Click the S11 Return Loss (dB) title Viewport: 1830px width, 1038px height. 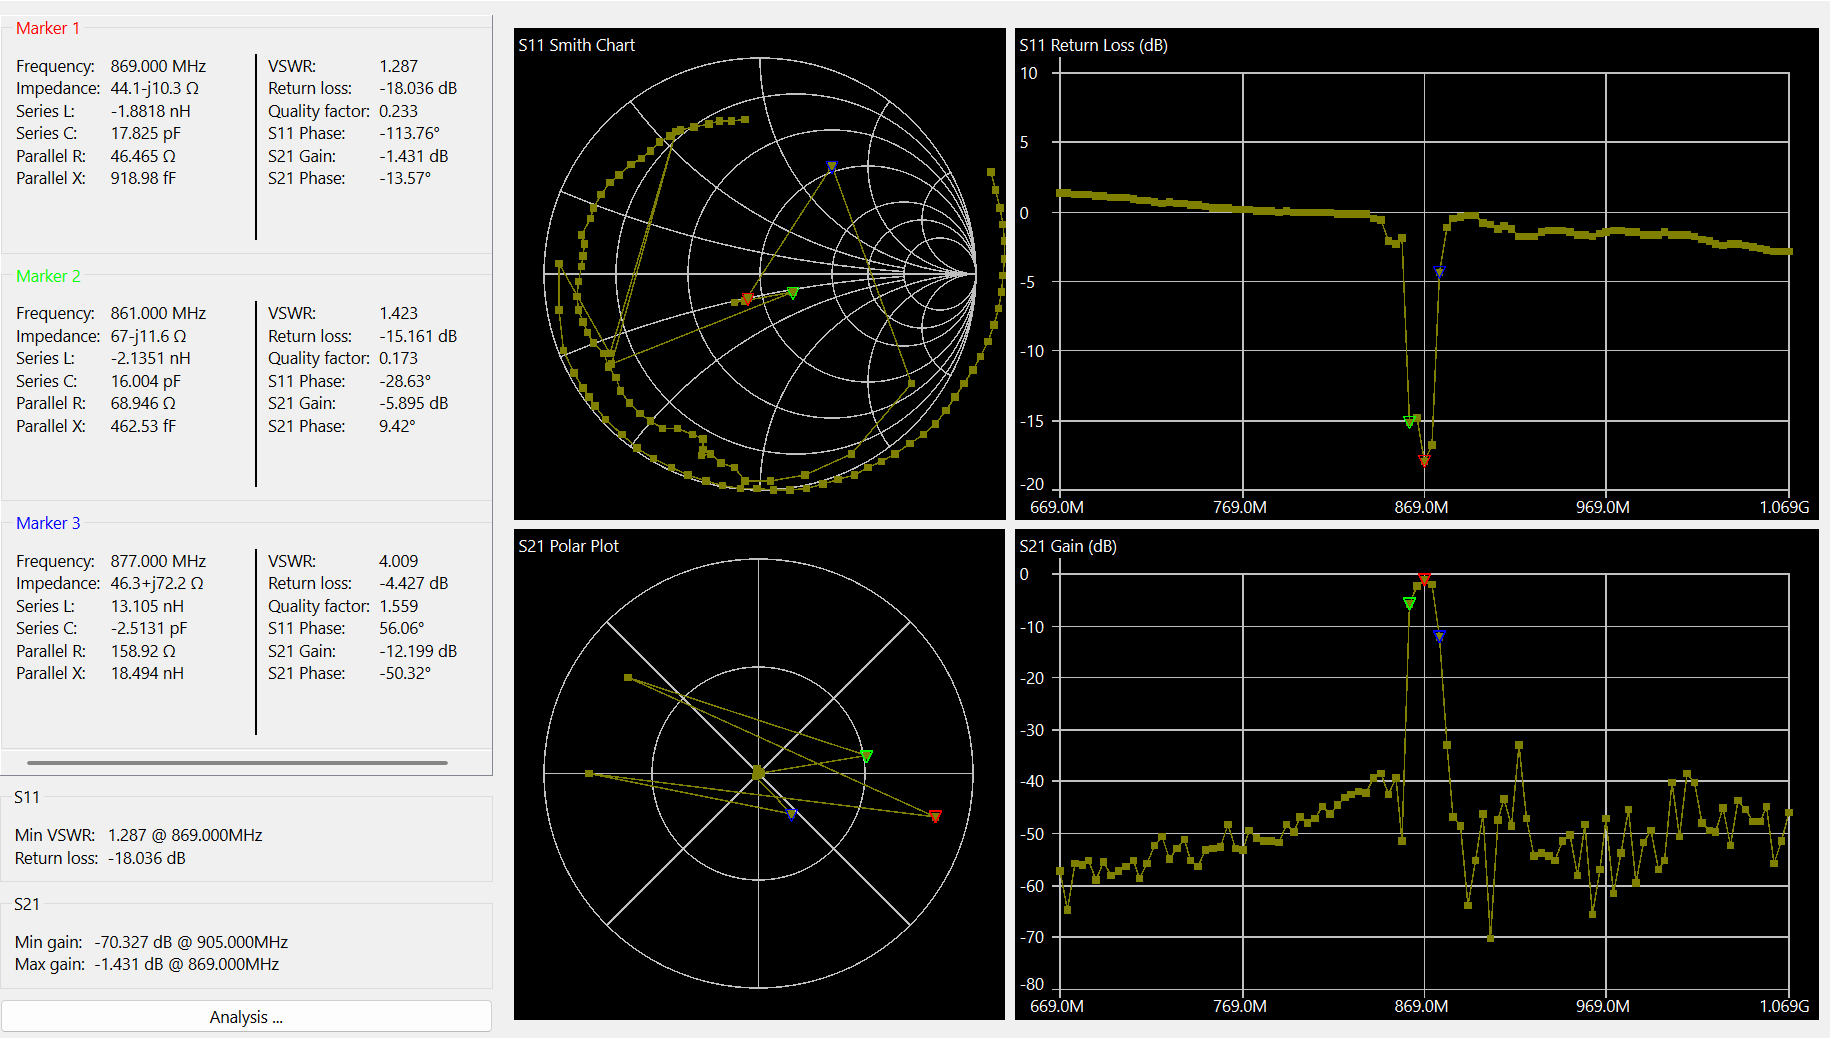1093,45
